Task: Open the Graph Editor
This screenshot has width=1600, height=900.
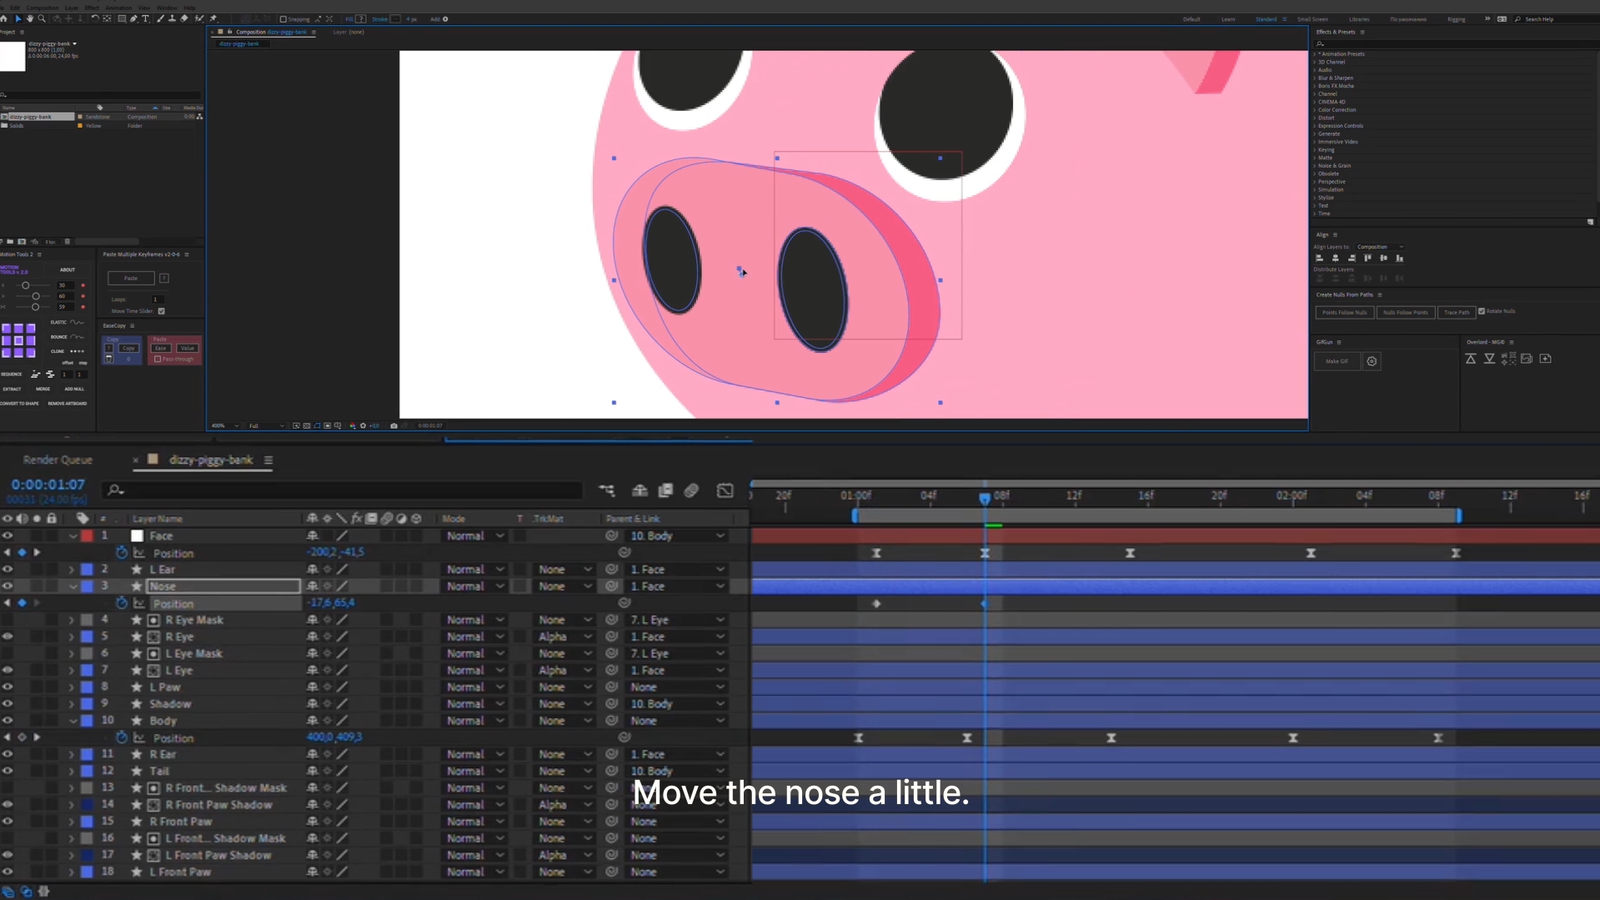Action: 725,490
